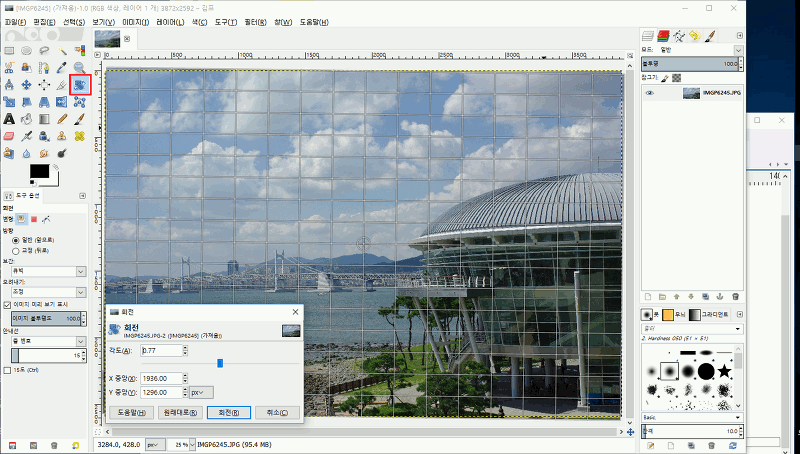Image resolution: width=800 pixels, height=454 pixels.
Task: Select the Rectangle Select tool
Action: (9, 51)
